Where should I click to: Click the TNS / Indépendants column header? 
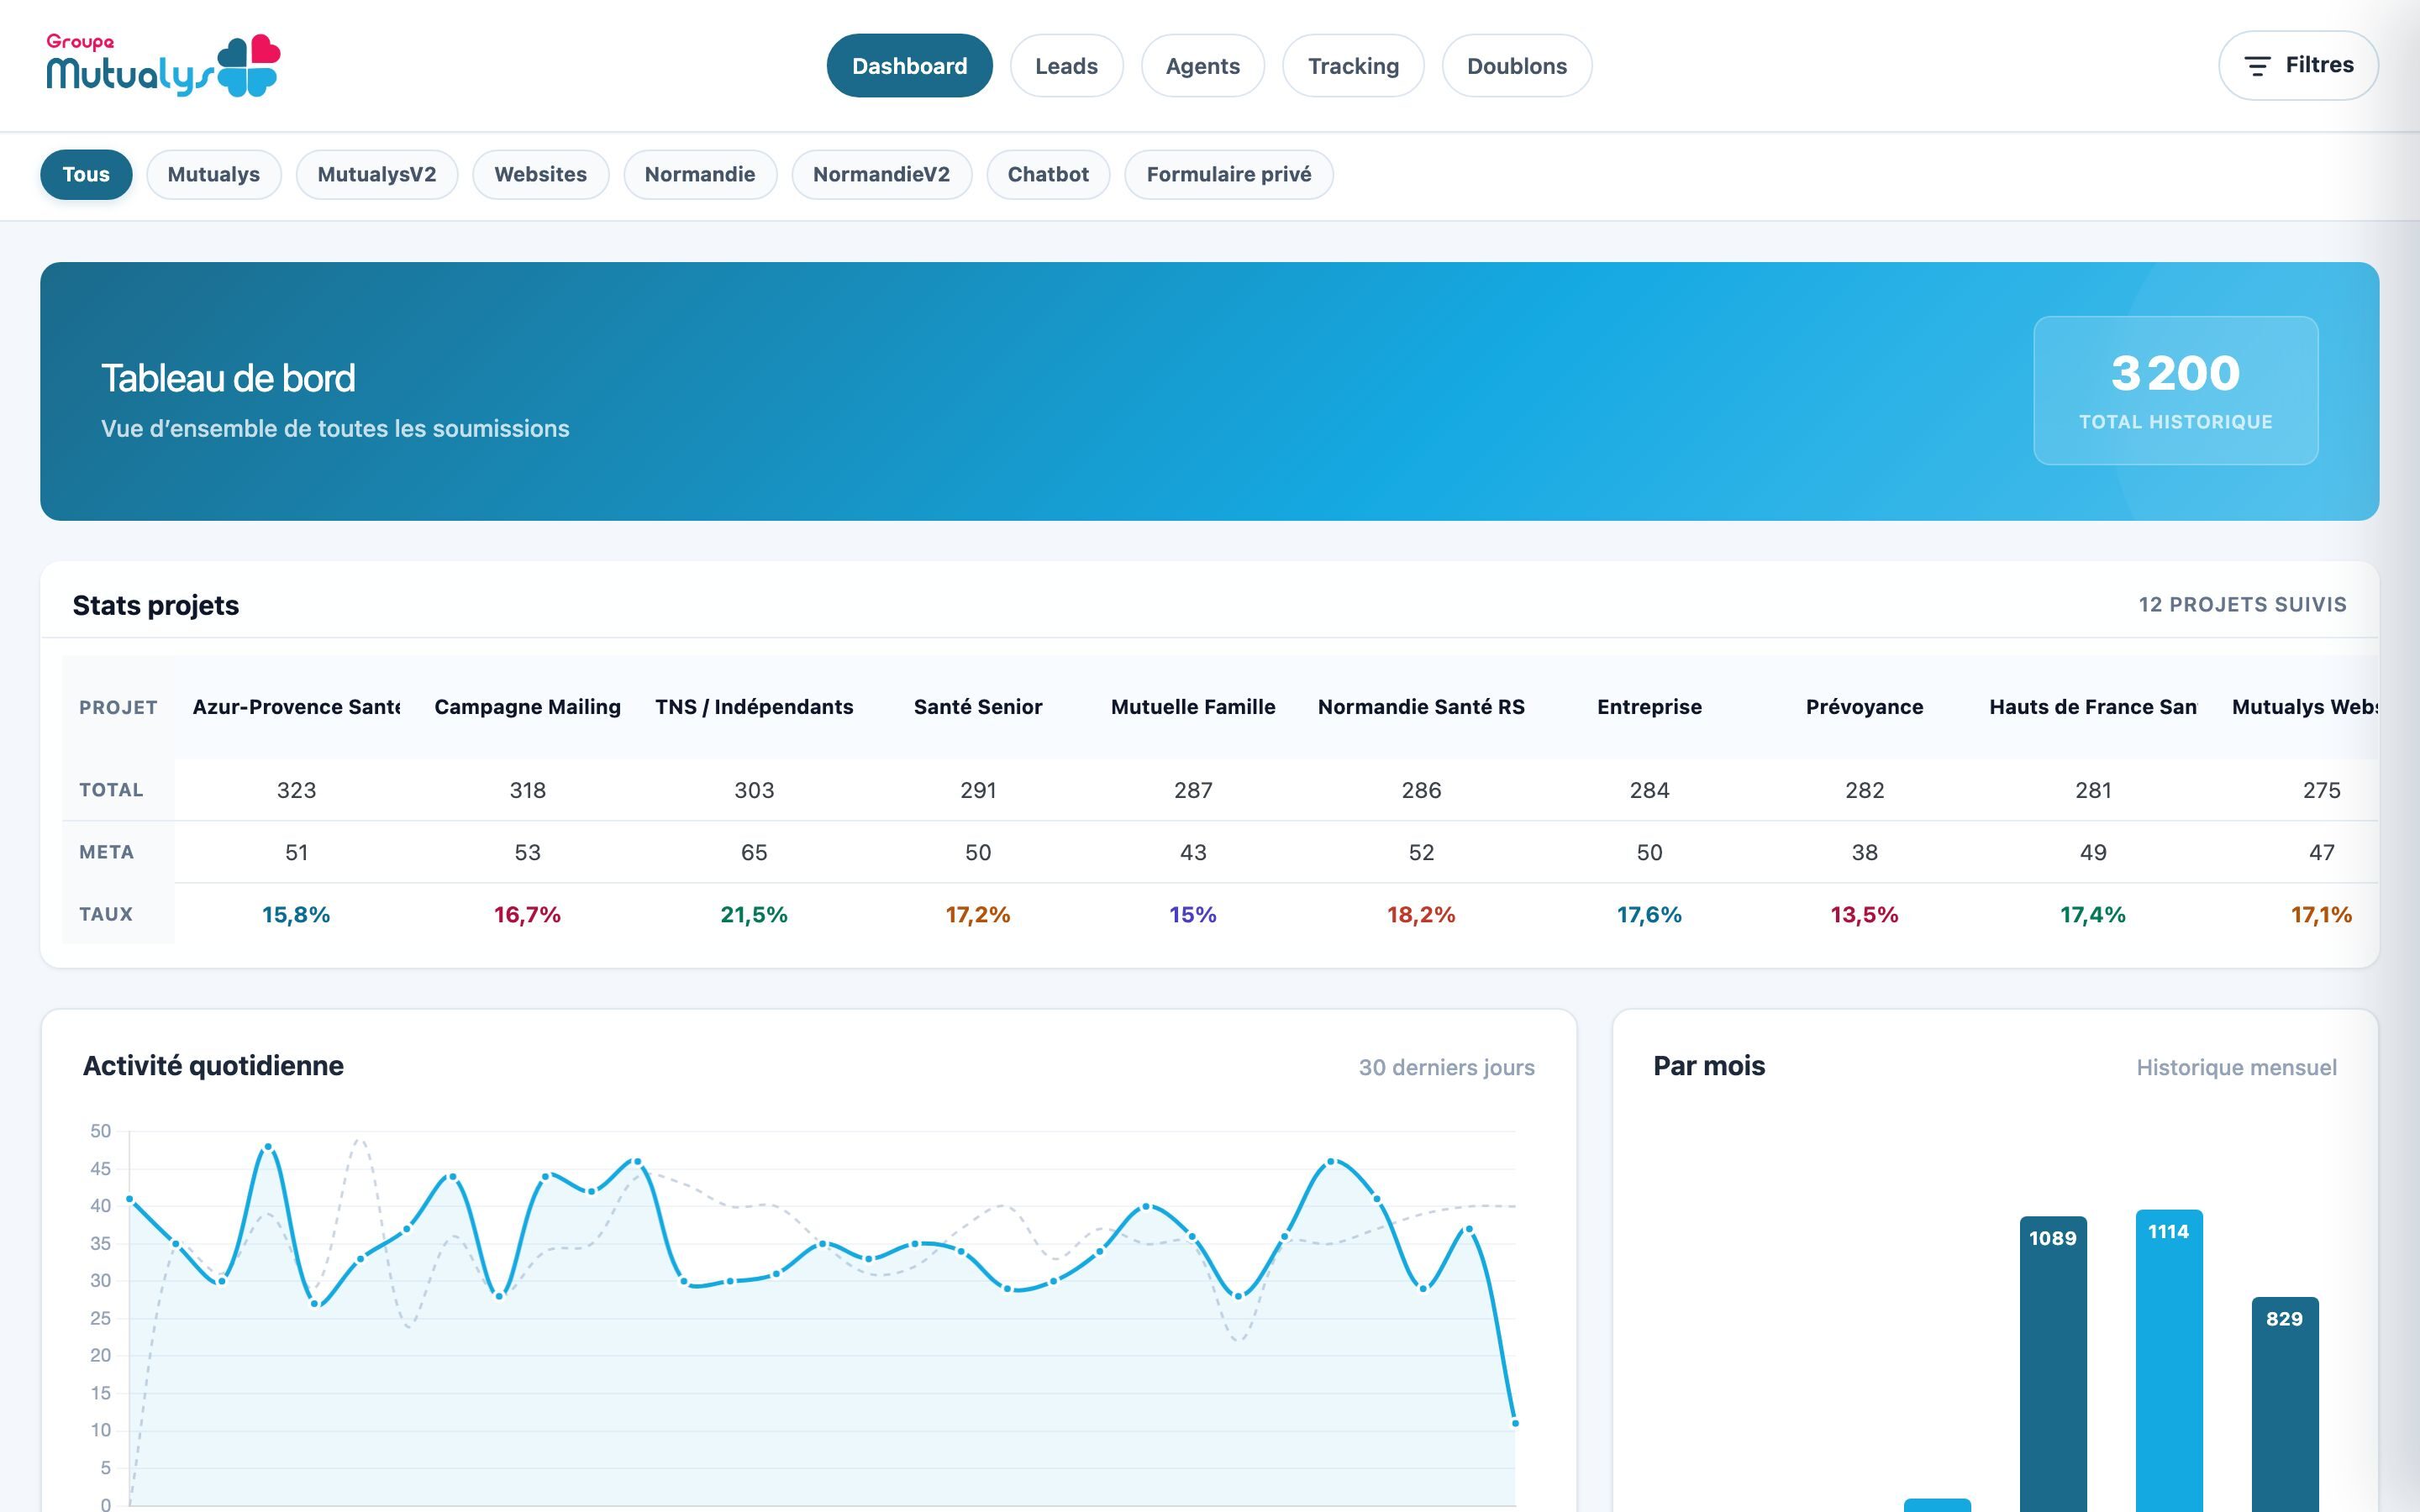click(754, 707)
